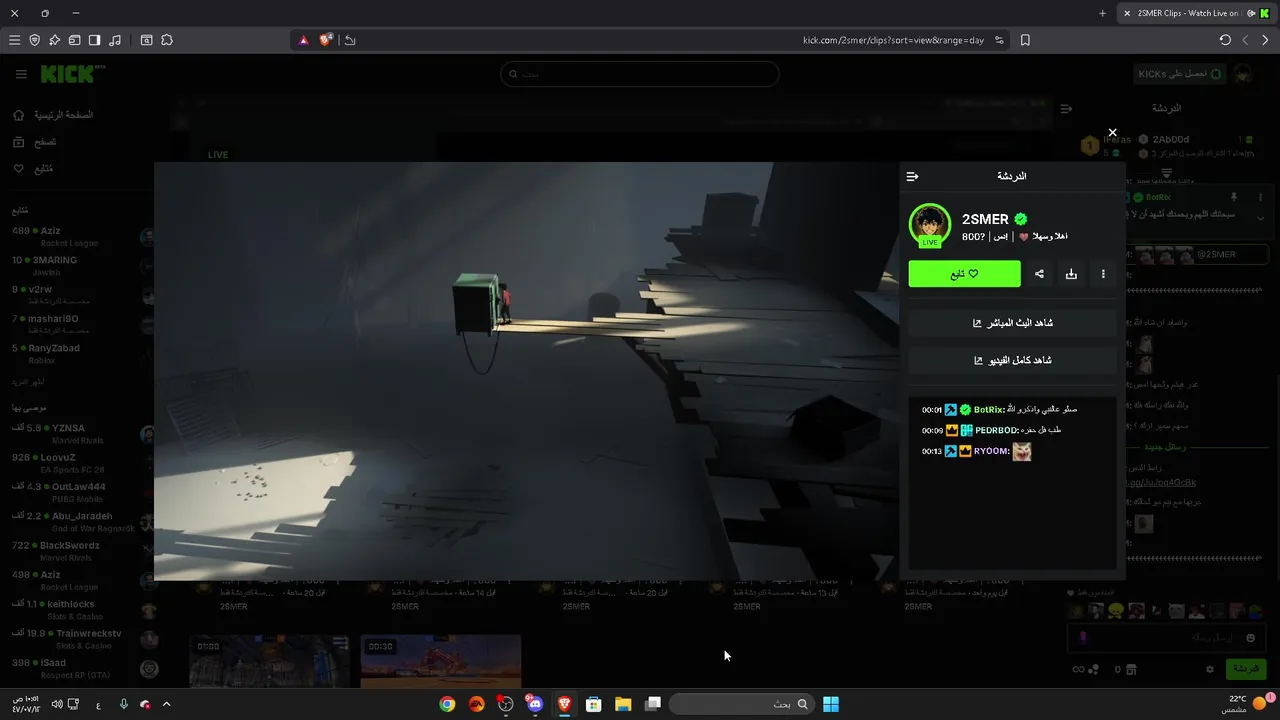Screen dimensions: 1280x720
Task: Bookmark this page with the bookmark icon
Action: 1025,40
